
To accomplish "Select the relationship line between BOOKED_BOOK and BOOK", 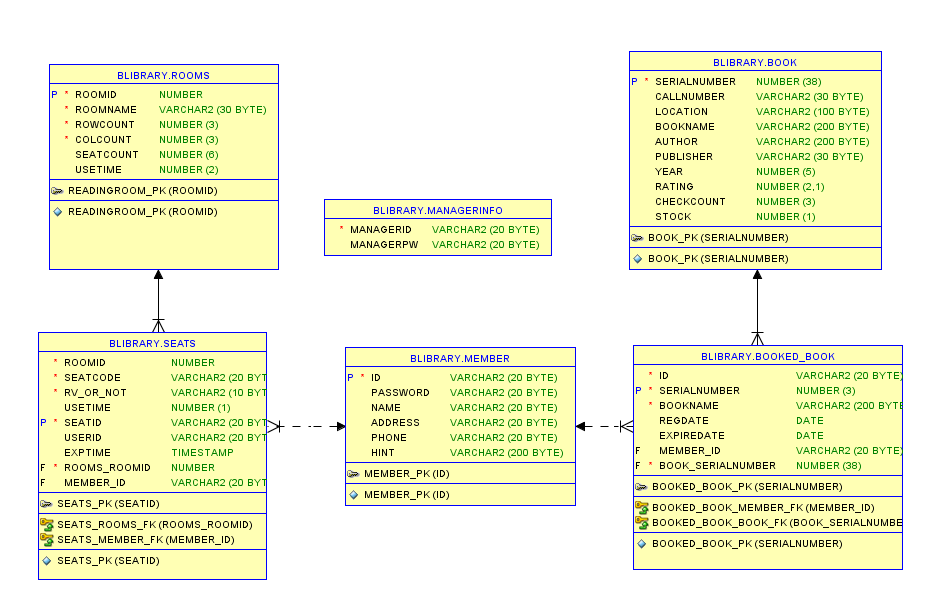I will [757, 308].
